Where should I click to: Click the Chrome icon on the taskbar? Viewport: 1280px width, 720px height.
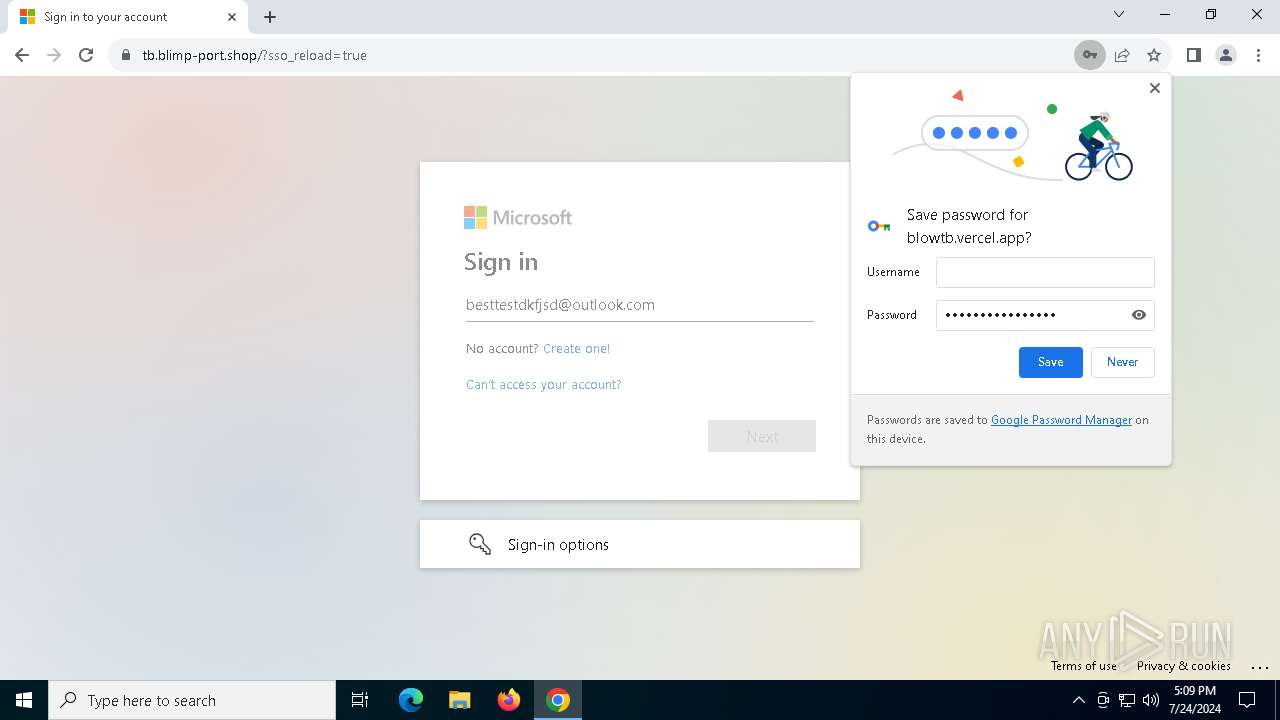pyautogui.click(x=558, y=700)
